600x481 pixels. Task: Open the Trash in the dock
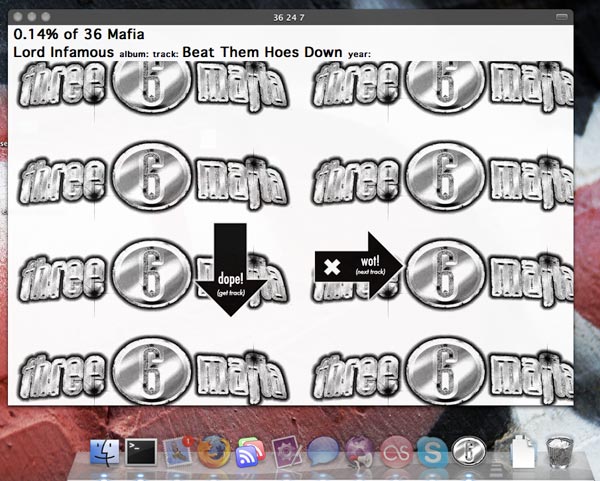[559, 452]
